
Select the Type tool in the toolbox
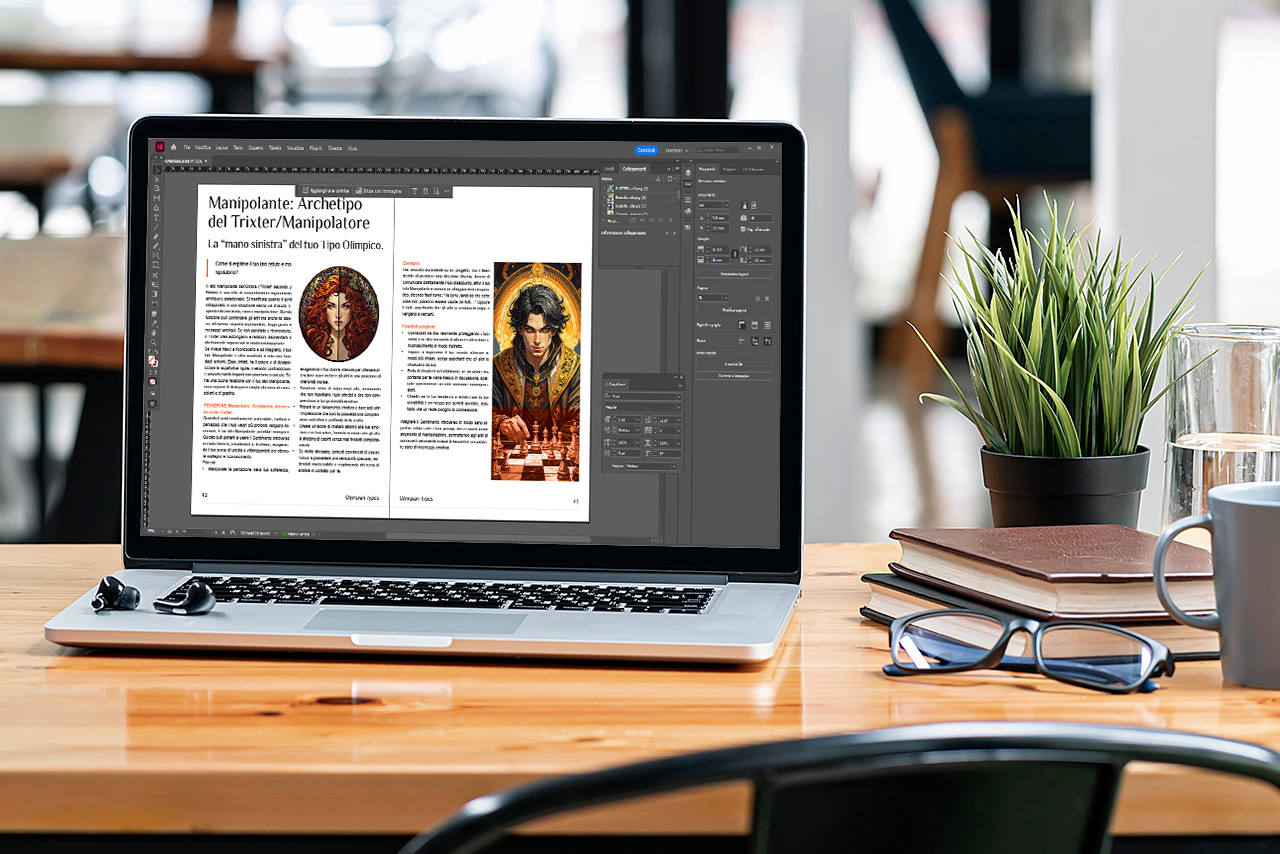[155, 217]
